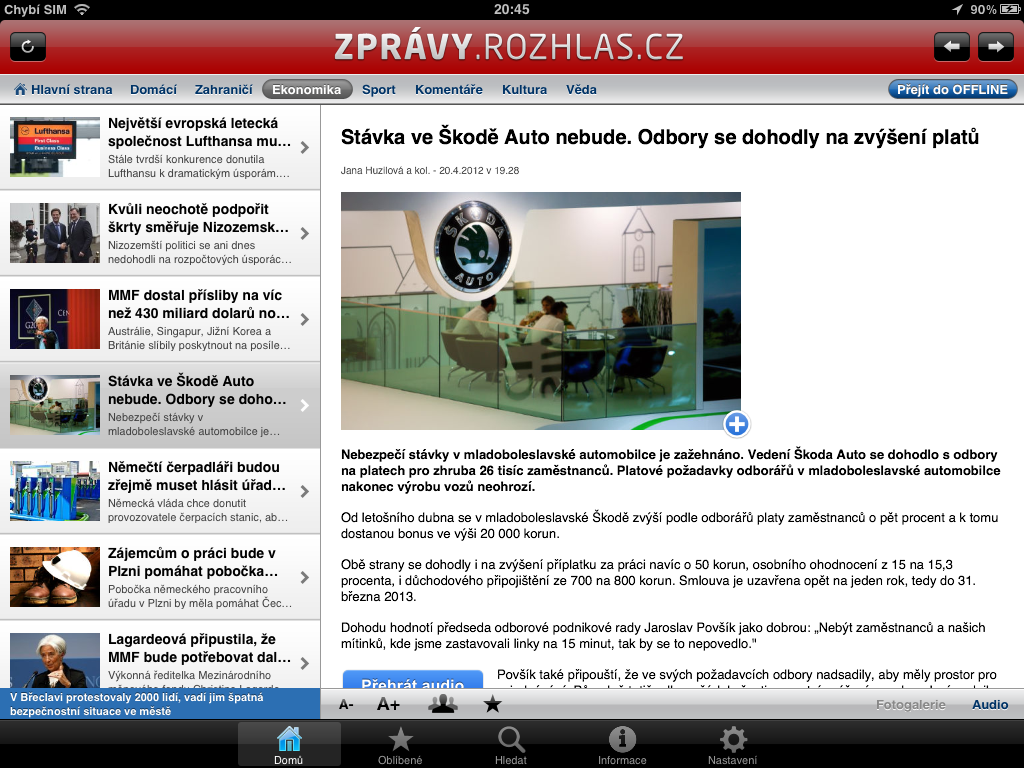Select the Domácí category
Image resolution: width=1024 pixels, height=768 pixels.
153,89
